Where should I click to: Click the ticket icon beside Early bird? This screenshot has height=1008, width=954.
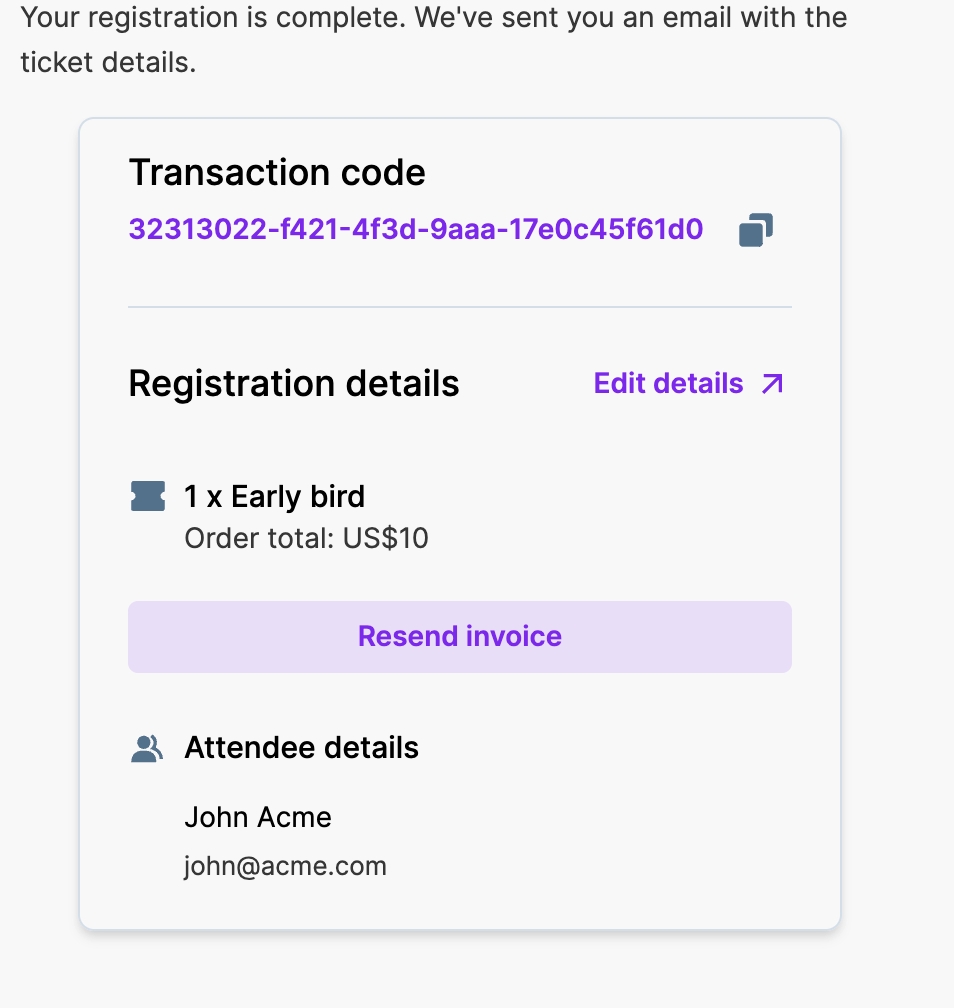pyautogui.click(x=148, y=496)
